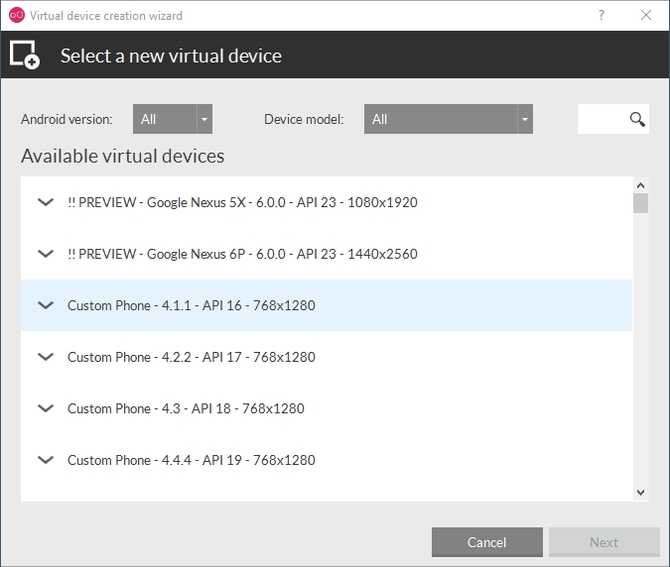Open the Android version dropdown

pos(173,119)
